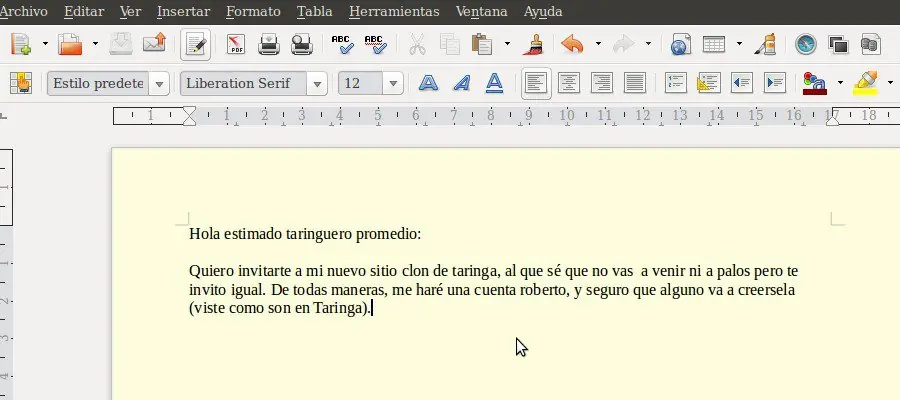
Task: Create a new document with toolbar icon
Action: click(x=21, y=44)
